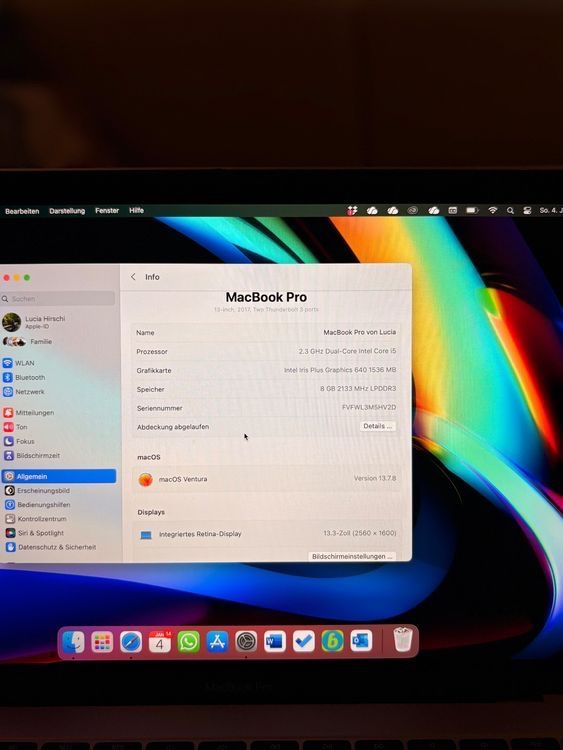Click the Suchen search field
The image size is (563, 750).
58,298
